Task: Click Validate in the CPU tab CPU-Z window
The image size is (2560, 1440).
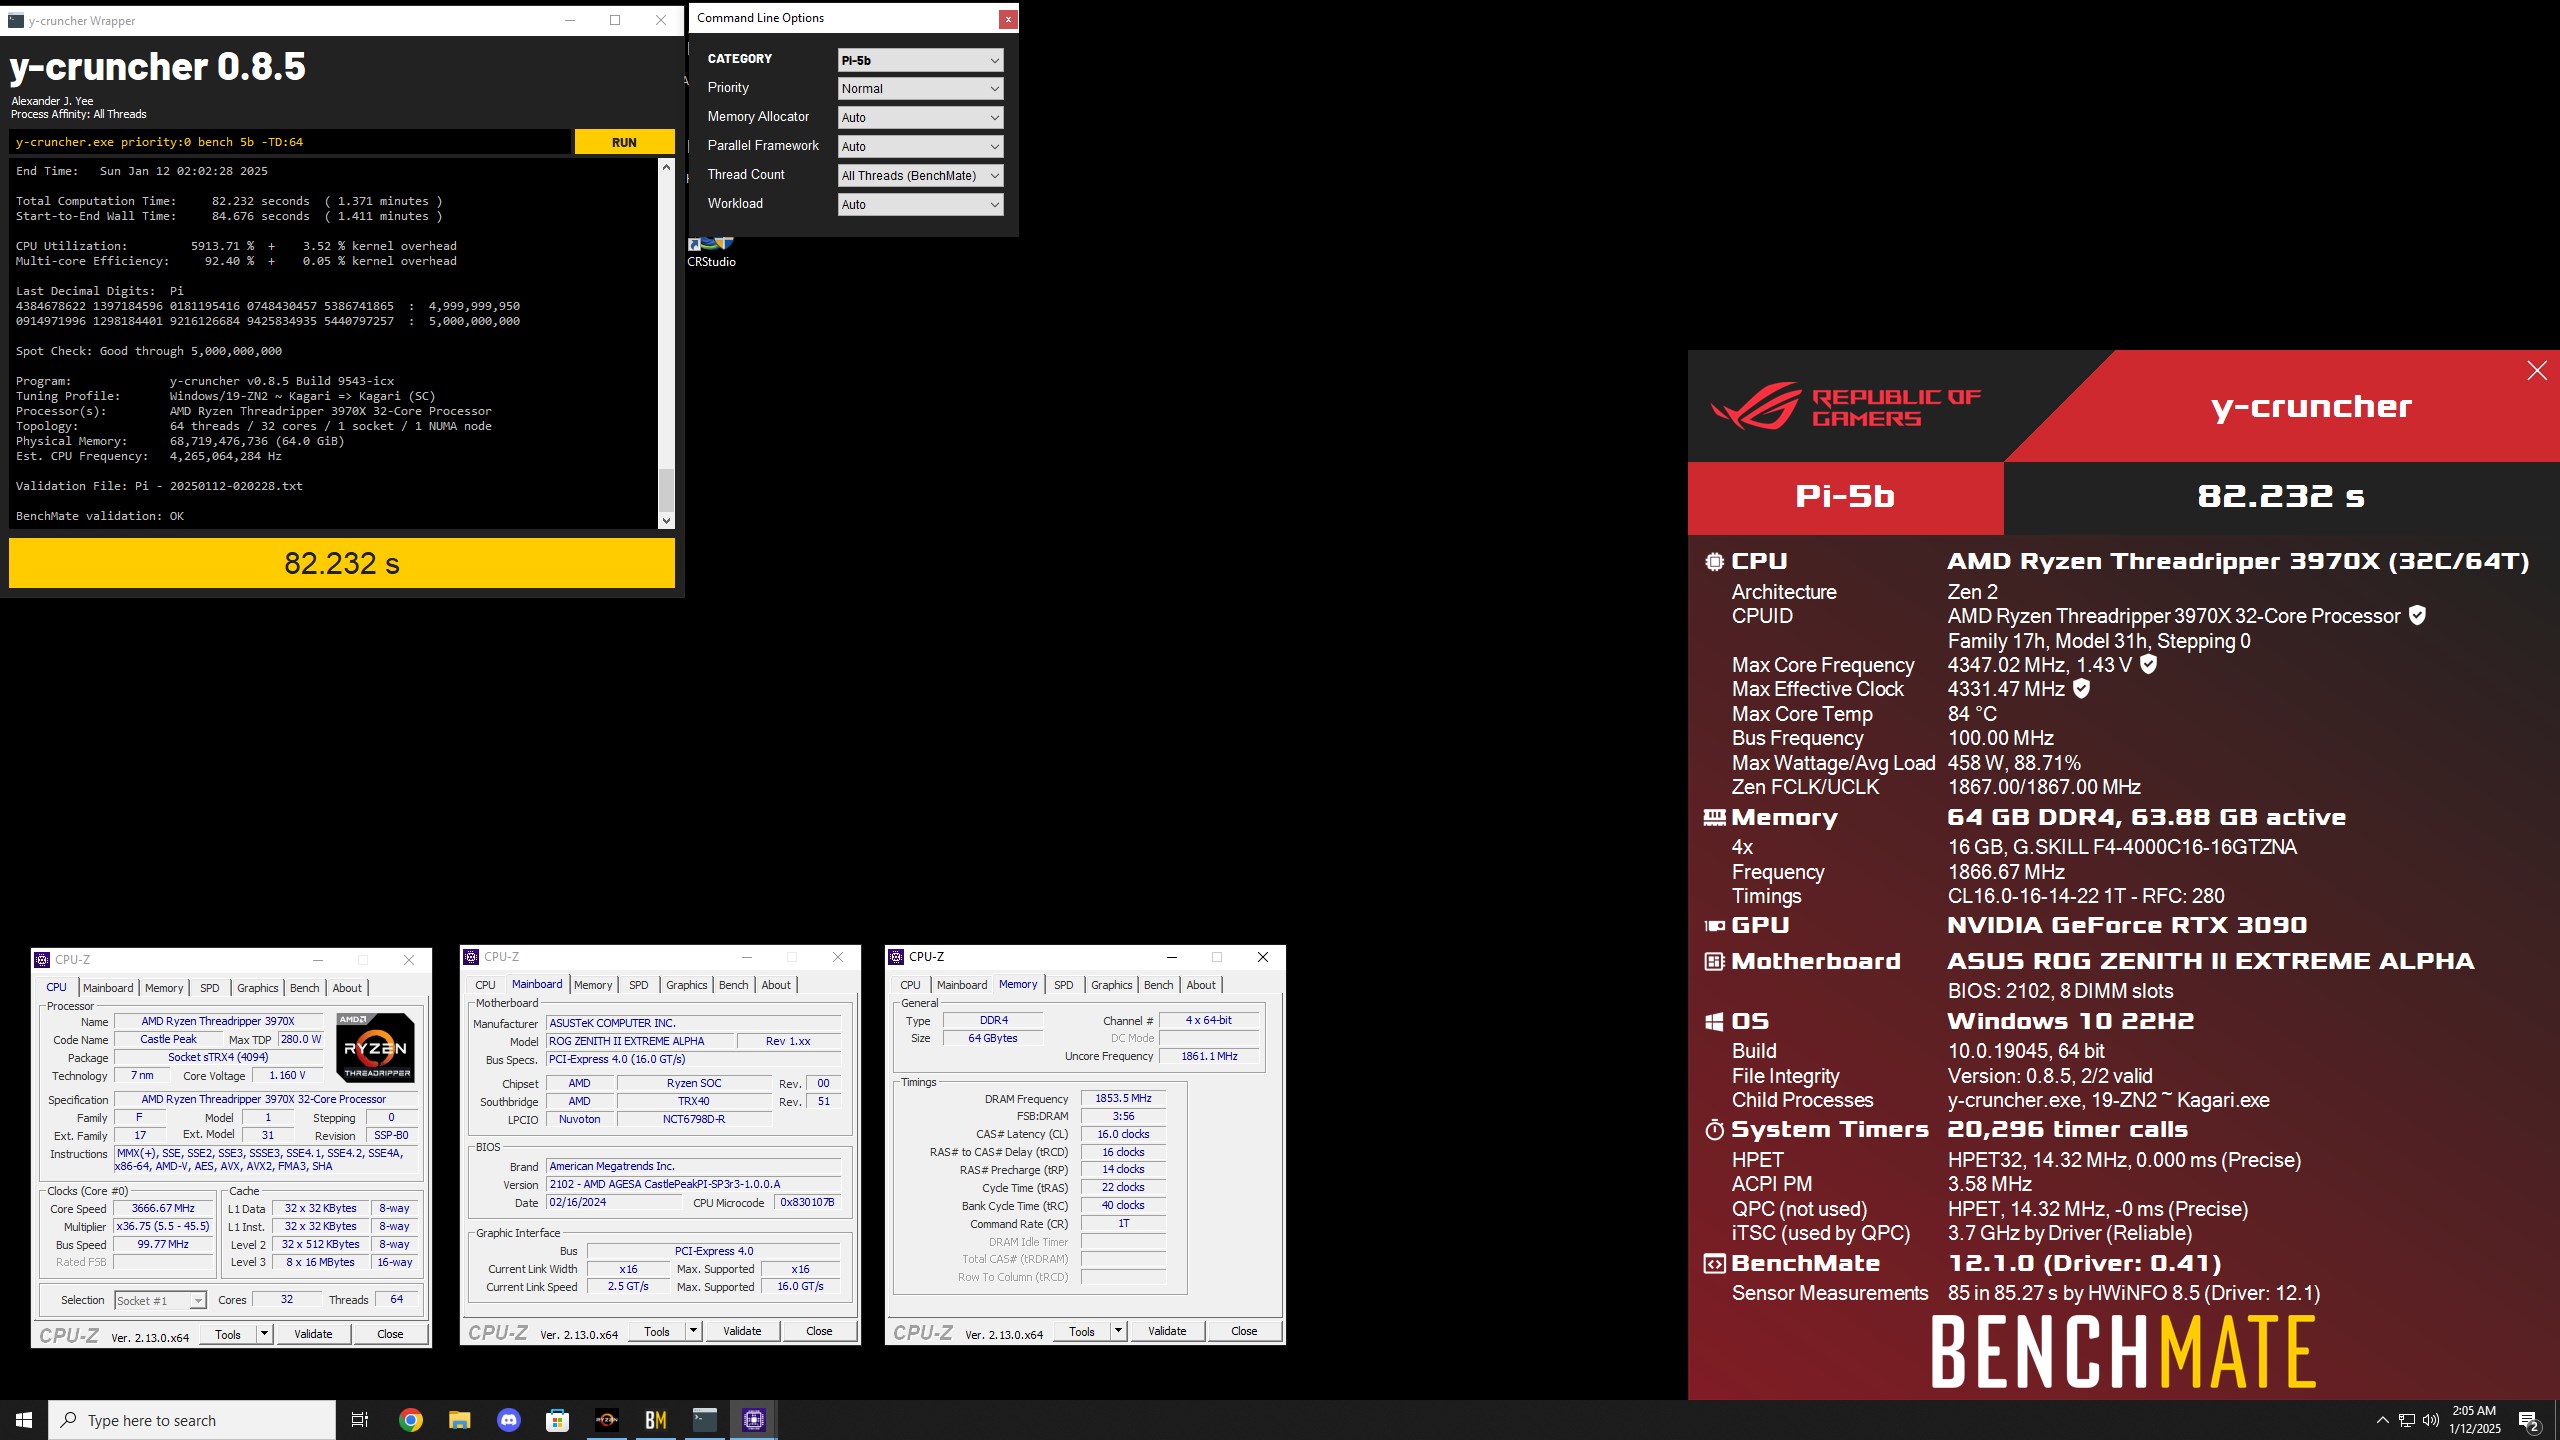Action: [313, 1334]
